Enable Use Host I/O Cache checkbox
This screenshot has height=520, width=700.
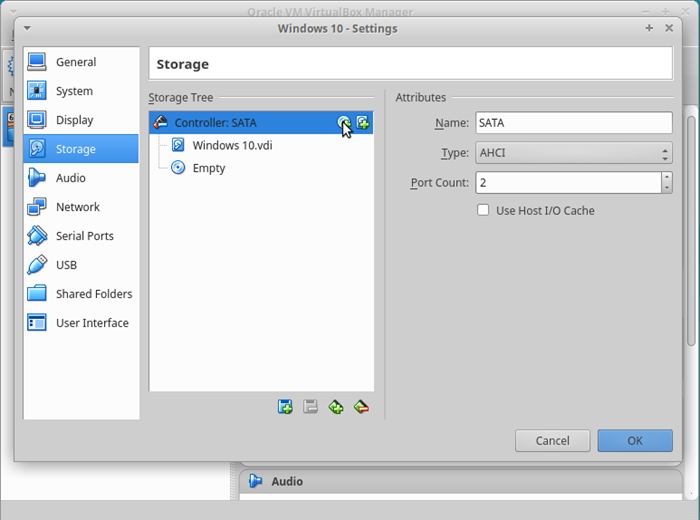(x=483, y=210)
